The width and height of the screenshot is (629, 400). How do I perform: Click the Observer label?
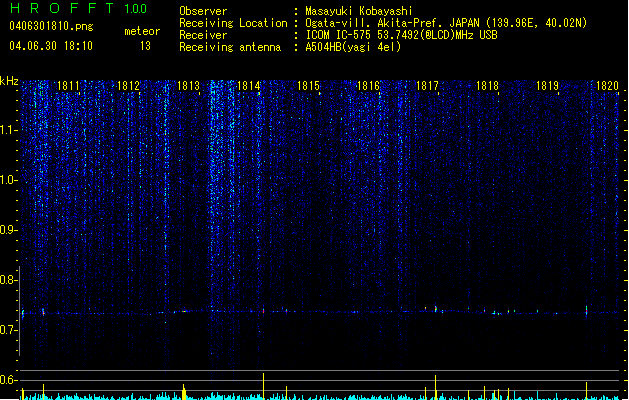203,11
